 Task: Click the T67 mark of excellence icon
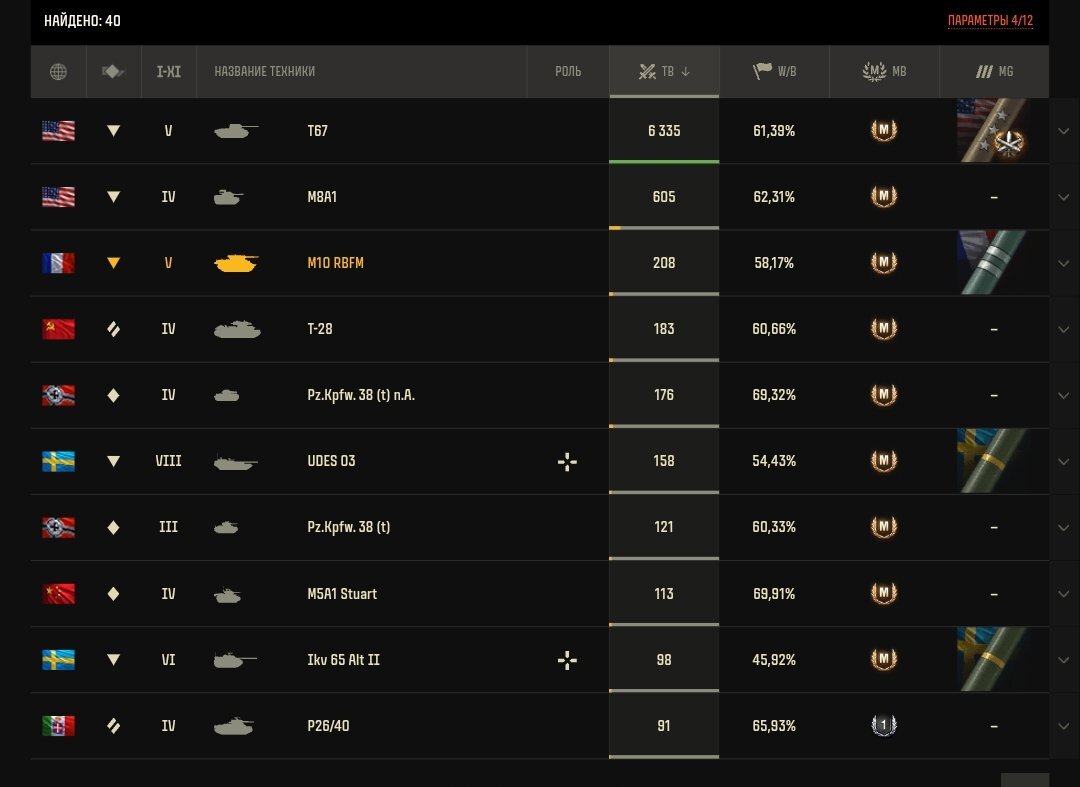pyautogui.click(x=993, y=131)
